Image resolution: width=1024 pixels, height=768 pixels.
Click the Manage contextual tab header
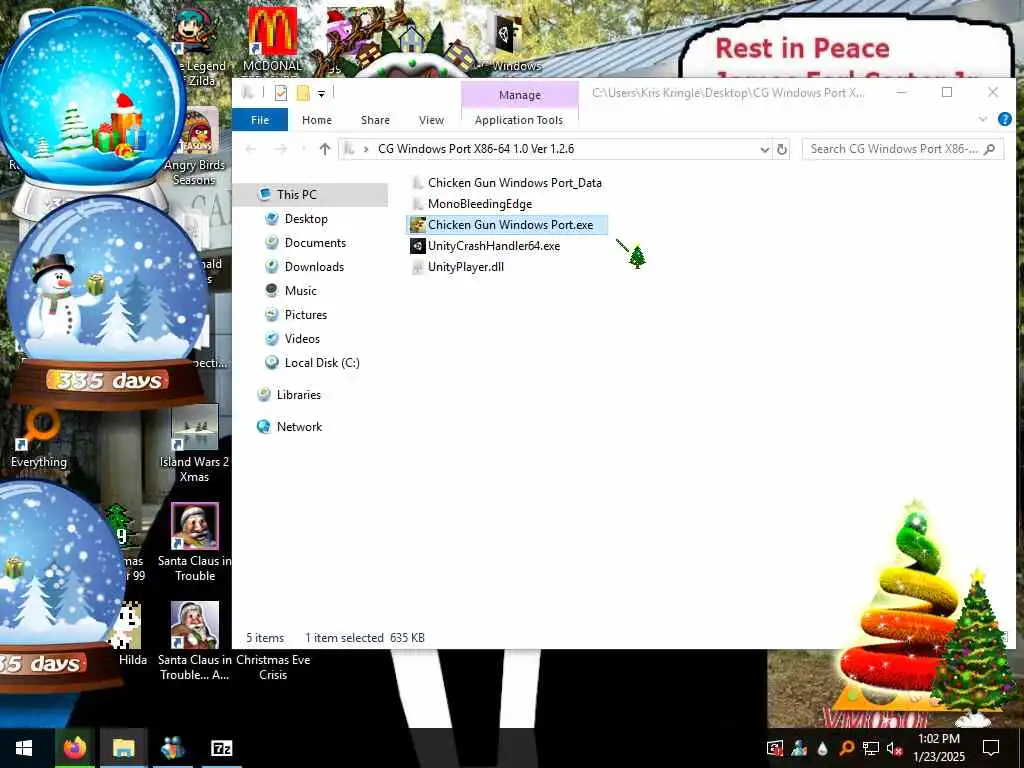[520, 95]
